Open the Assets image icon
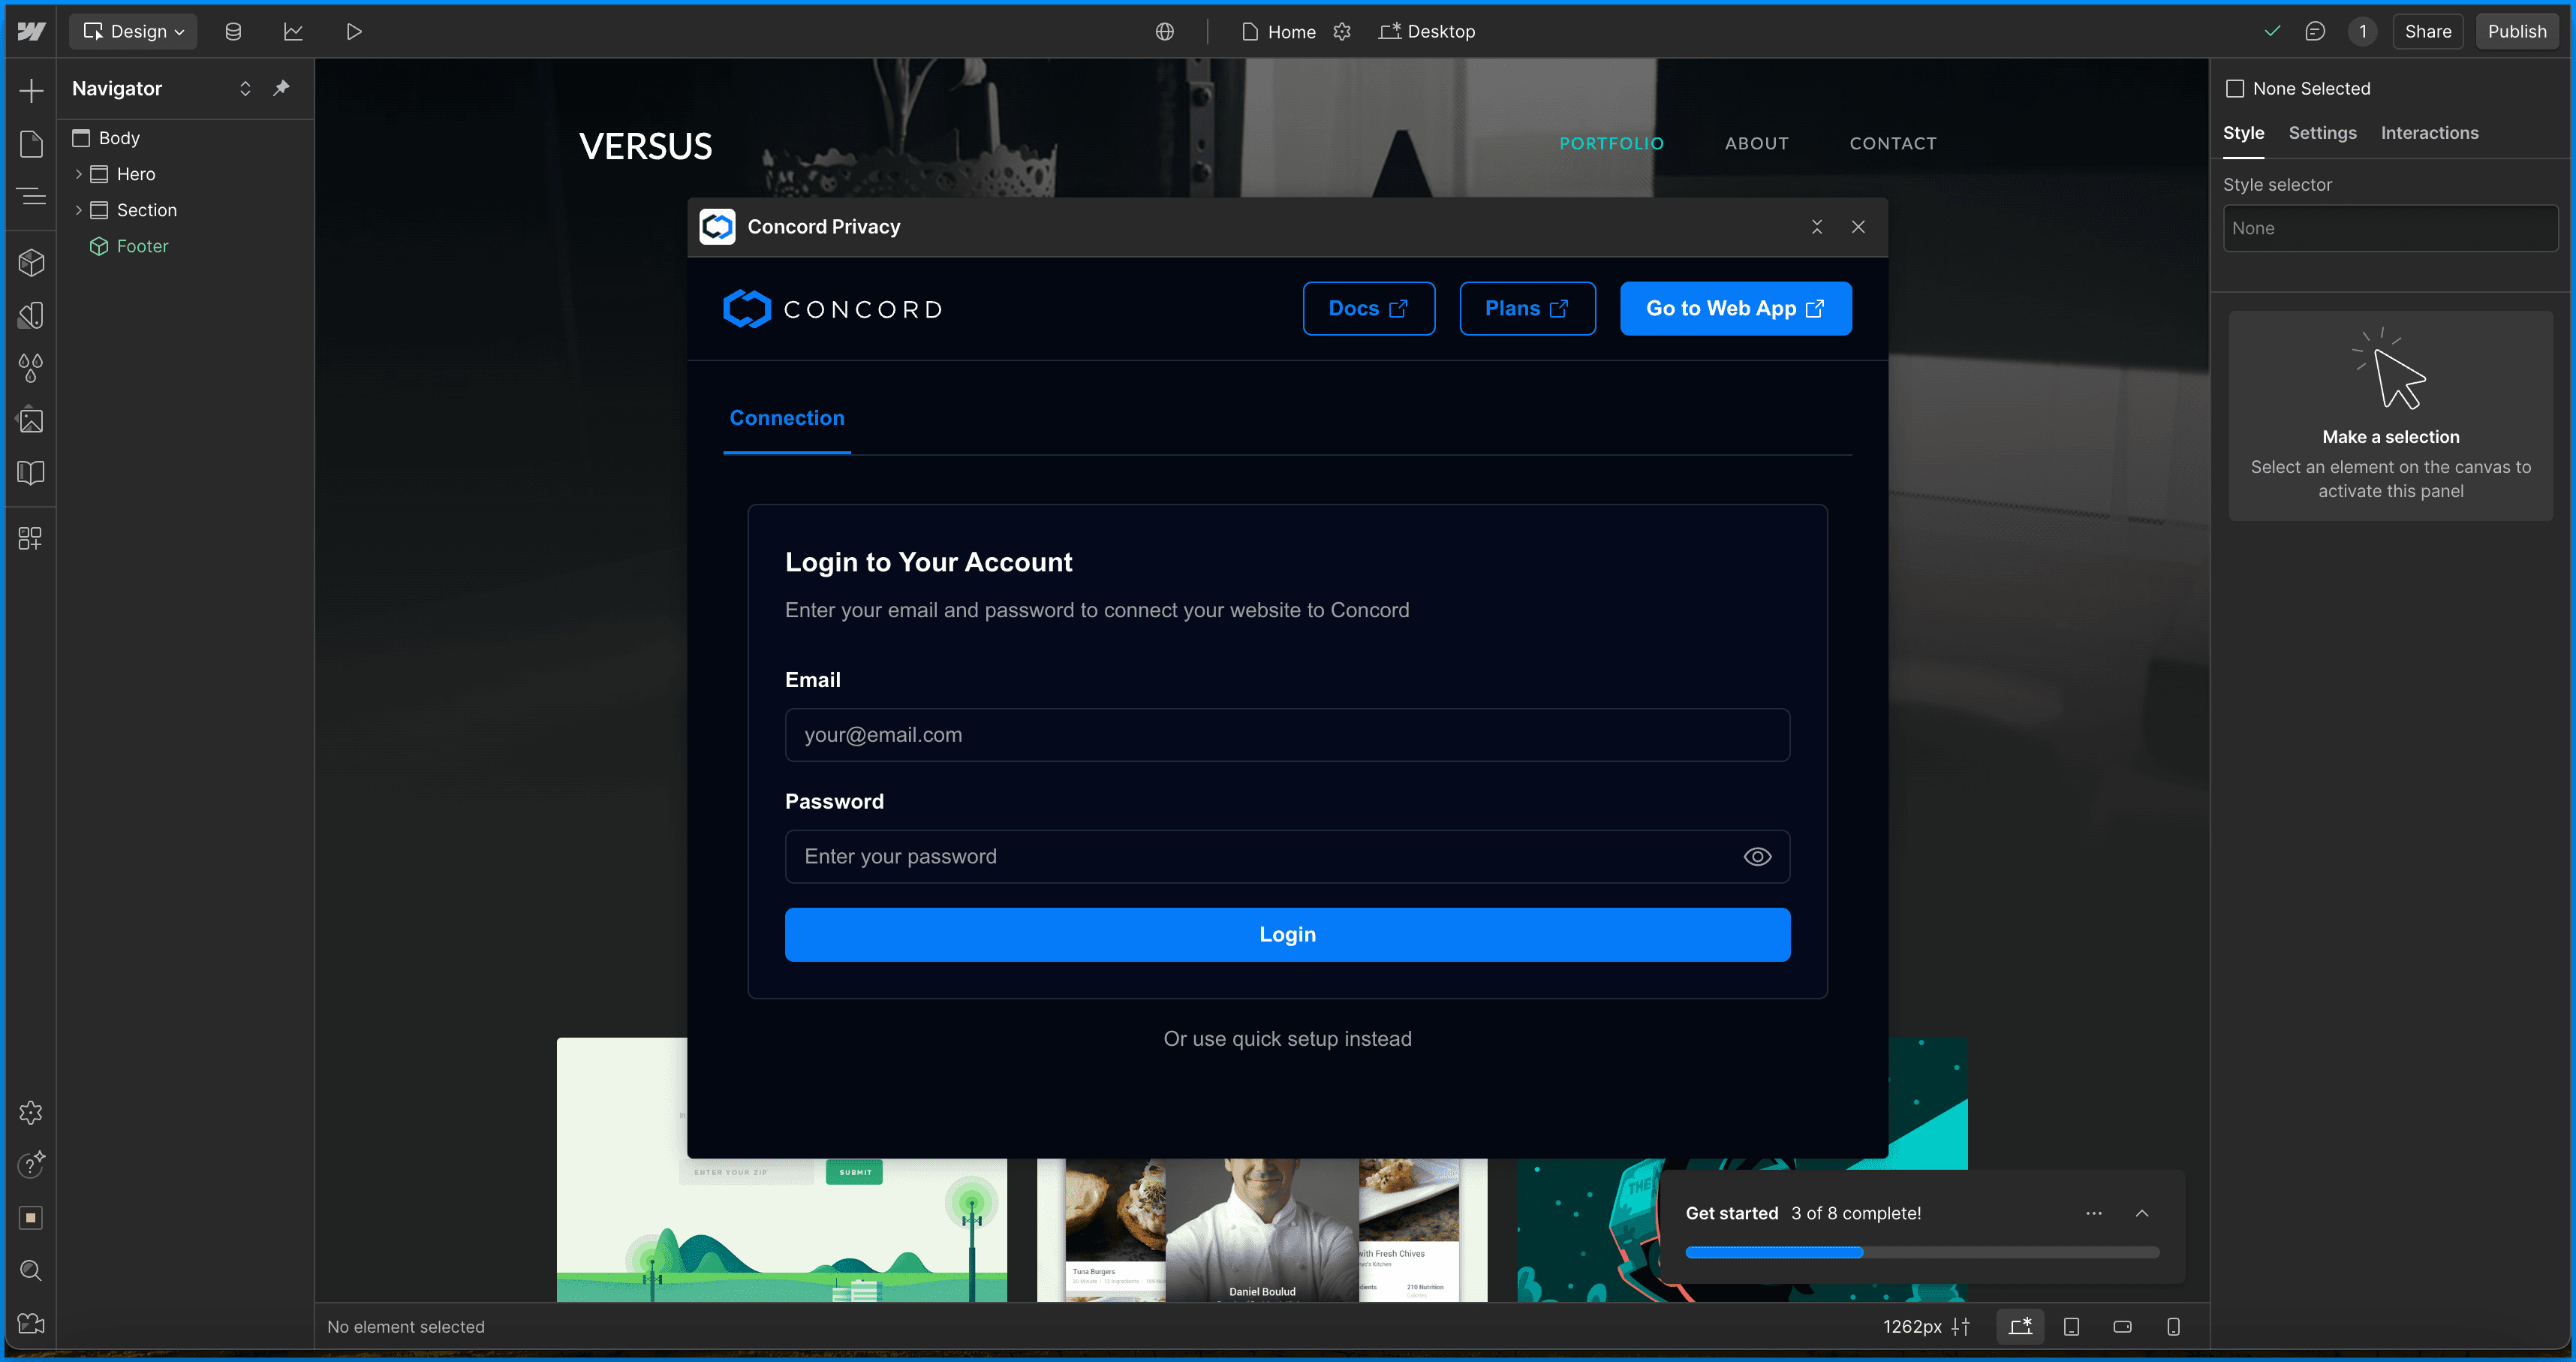The image size is (2576, 1362). [x=31, y=421]
